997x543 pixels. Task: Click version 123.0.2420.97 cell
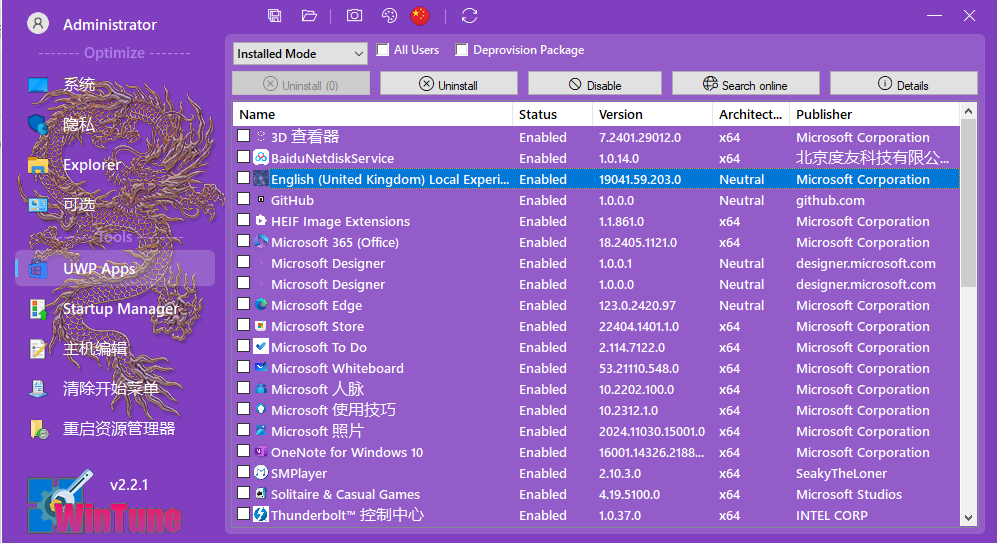point(637,305)
